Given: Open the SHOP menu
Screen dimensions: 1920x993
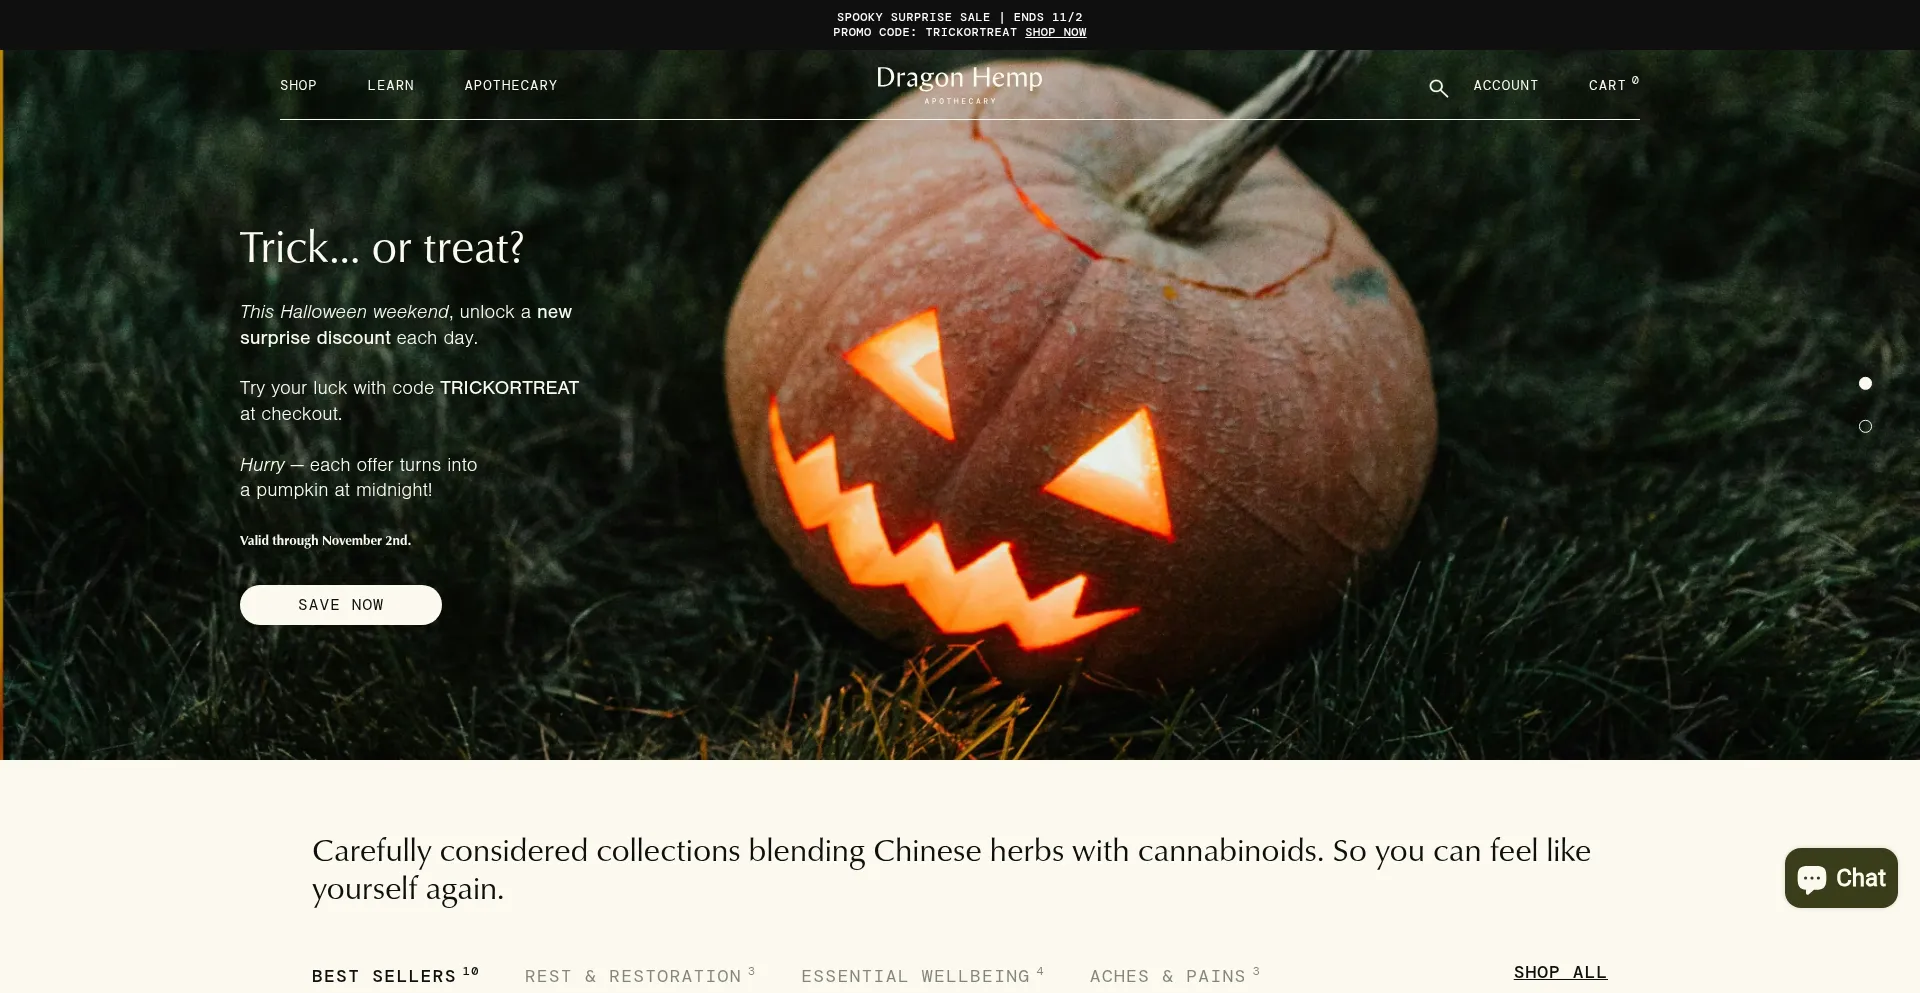Looking at the screenshot, I should tap(298, 86).
